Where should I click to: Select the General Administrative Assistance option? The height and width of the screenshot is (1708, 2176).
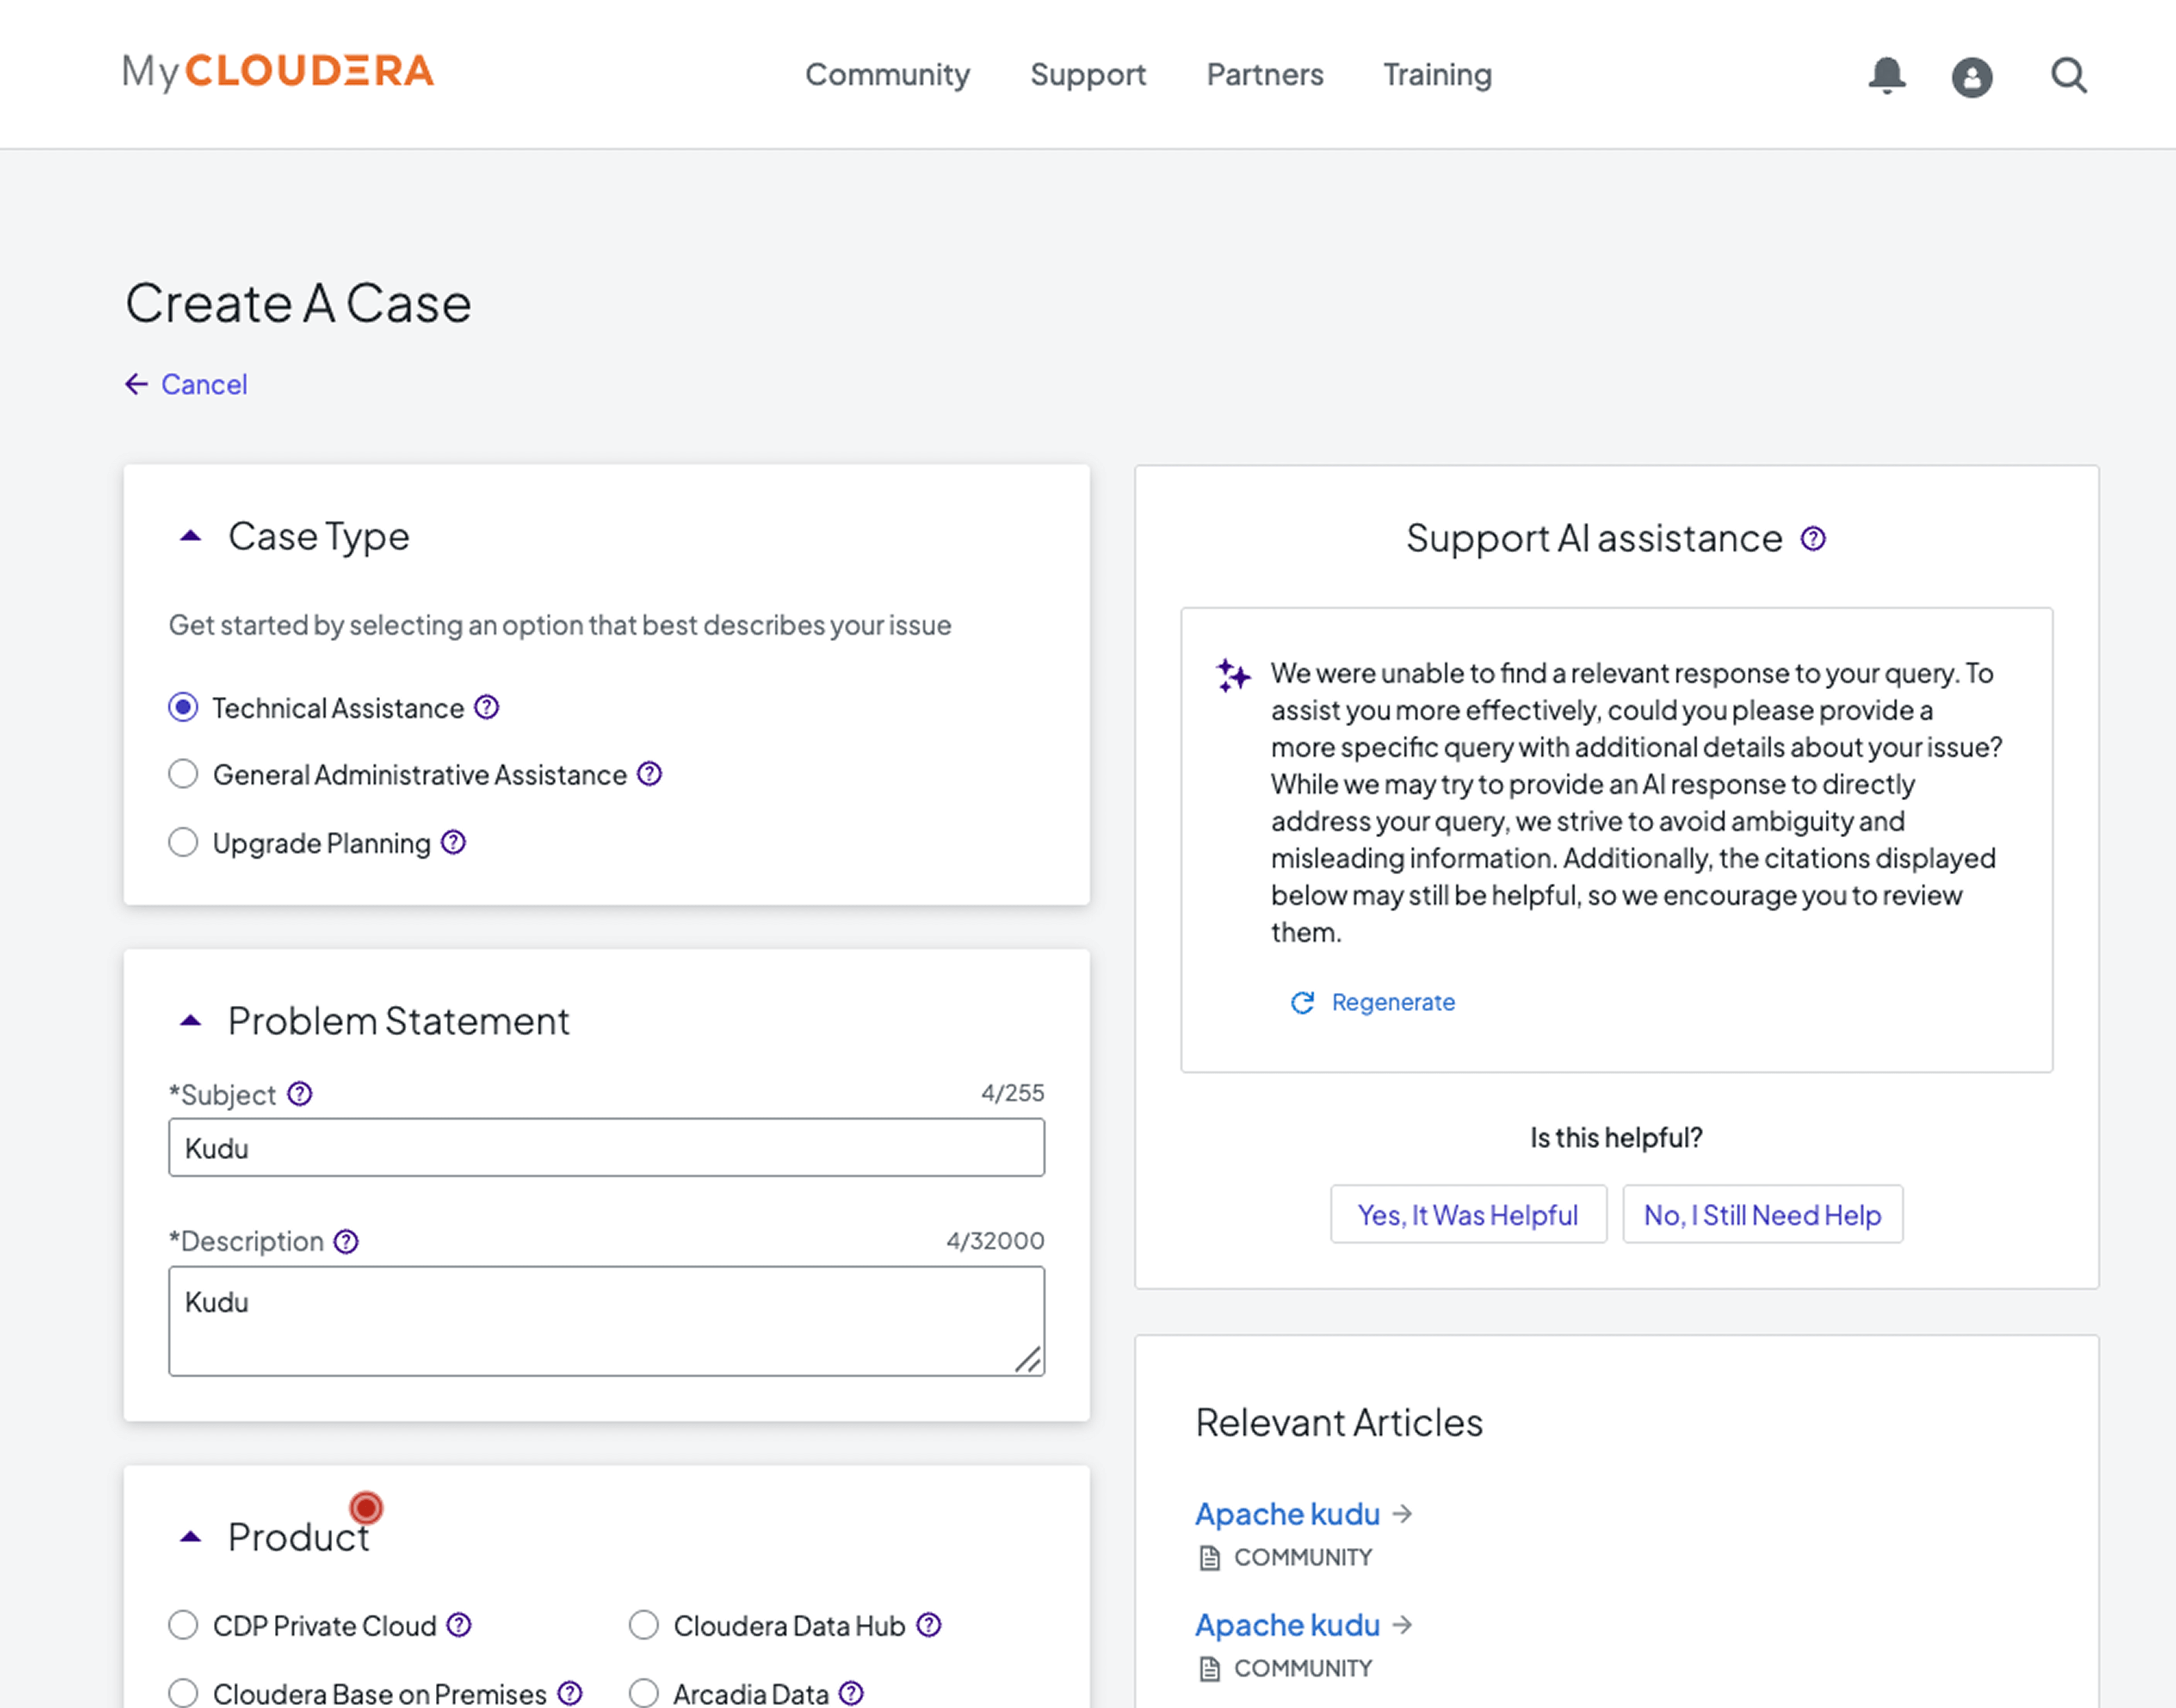coord(183,774)
